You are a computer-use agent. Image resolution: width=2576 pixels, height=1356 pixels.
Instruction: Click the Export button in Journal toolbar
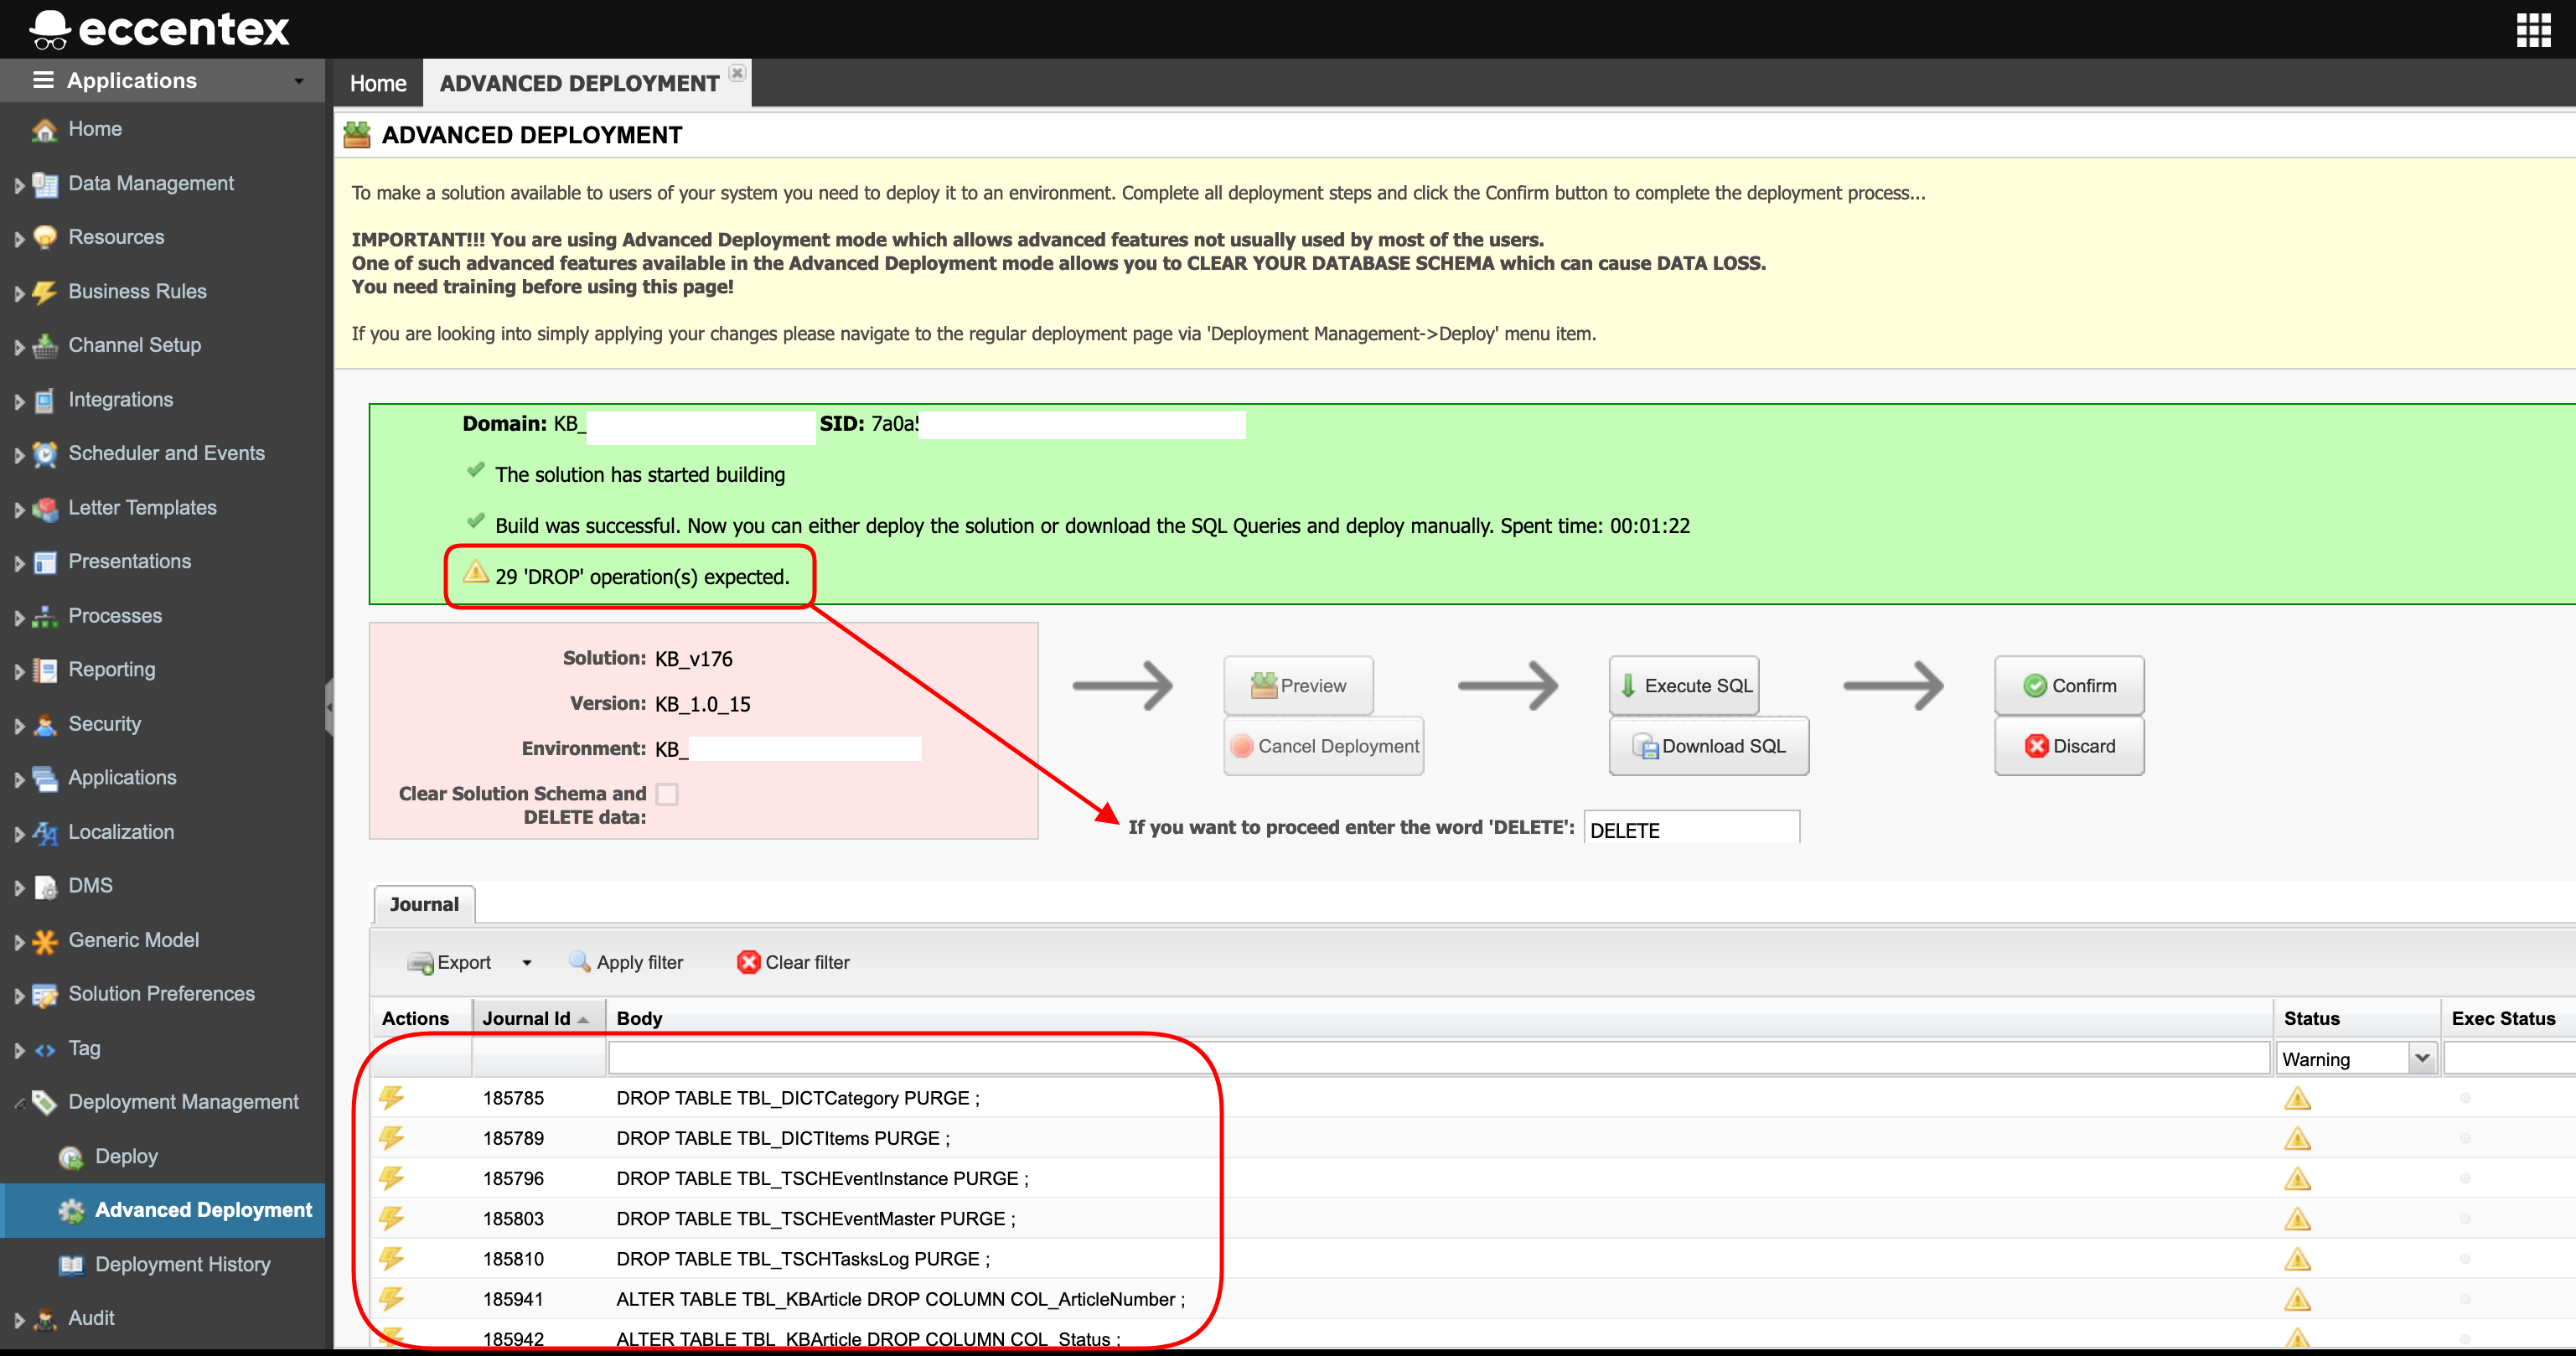[450, 963]
